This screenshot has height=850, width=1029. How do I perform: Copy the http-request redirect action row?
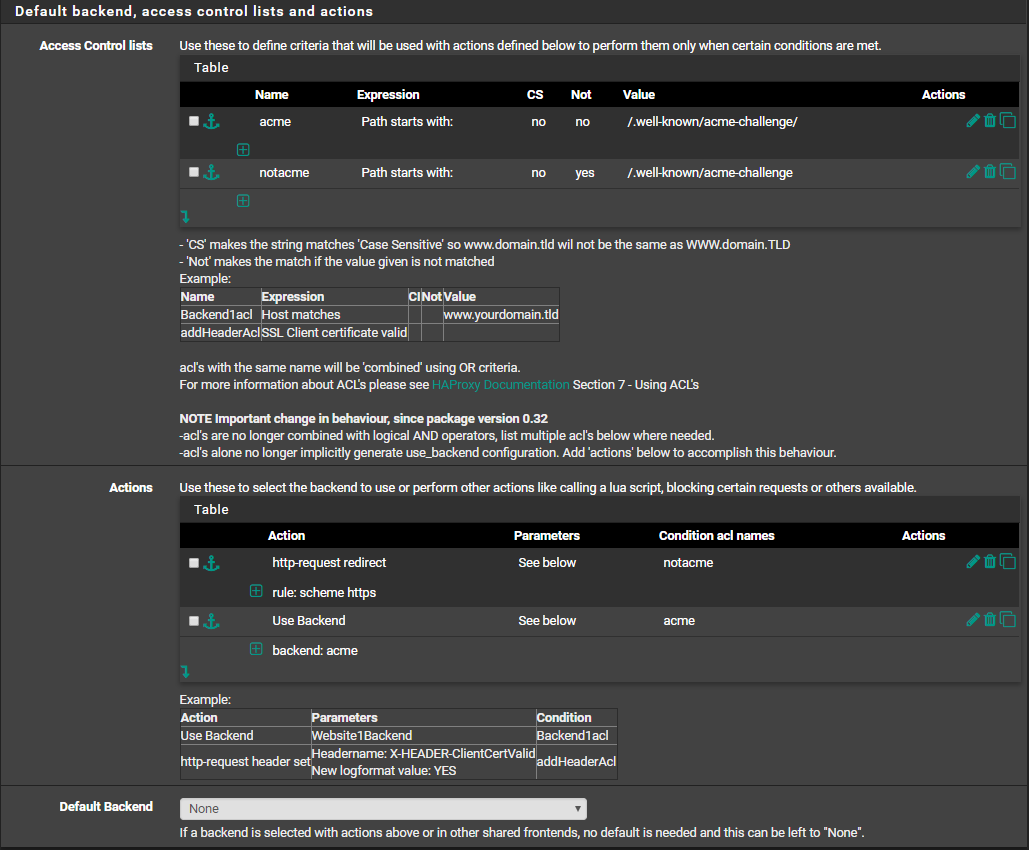click(x=1007, y=562)
